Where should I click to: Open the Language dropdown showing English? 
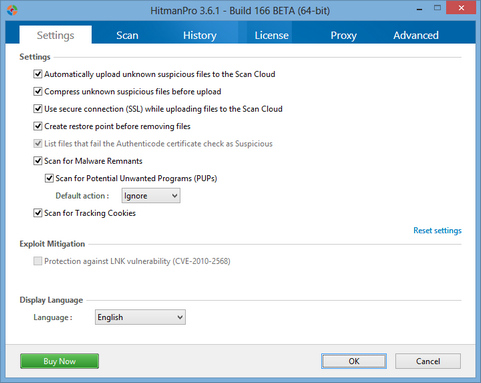tap(140, 317)
